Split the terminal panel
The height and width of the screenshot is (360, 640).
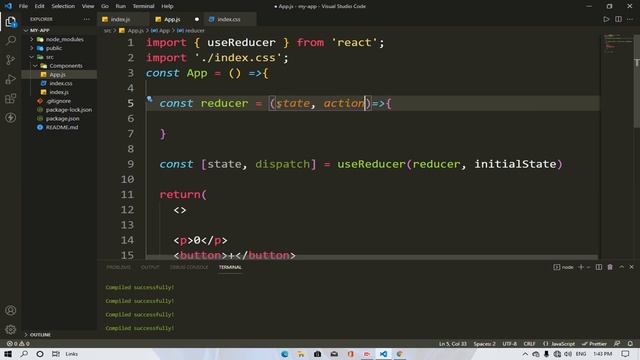pos(598,267)
